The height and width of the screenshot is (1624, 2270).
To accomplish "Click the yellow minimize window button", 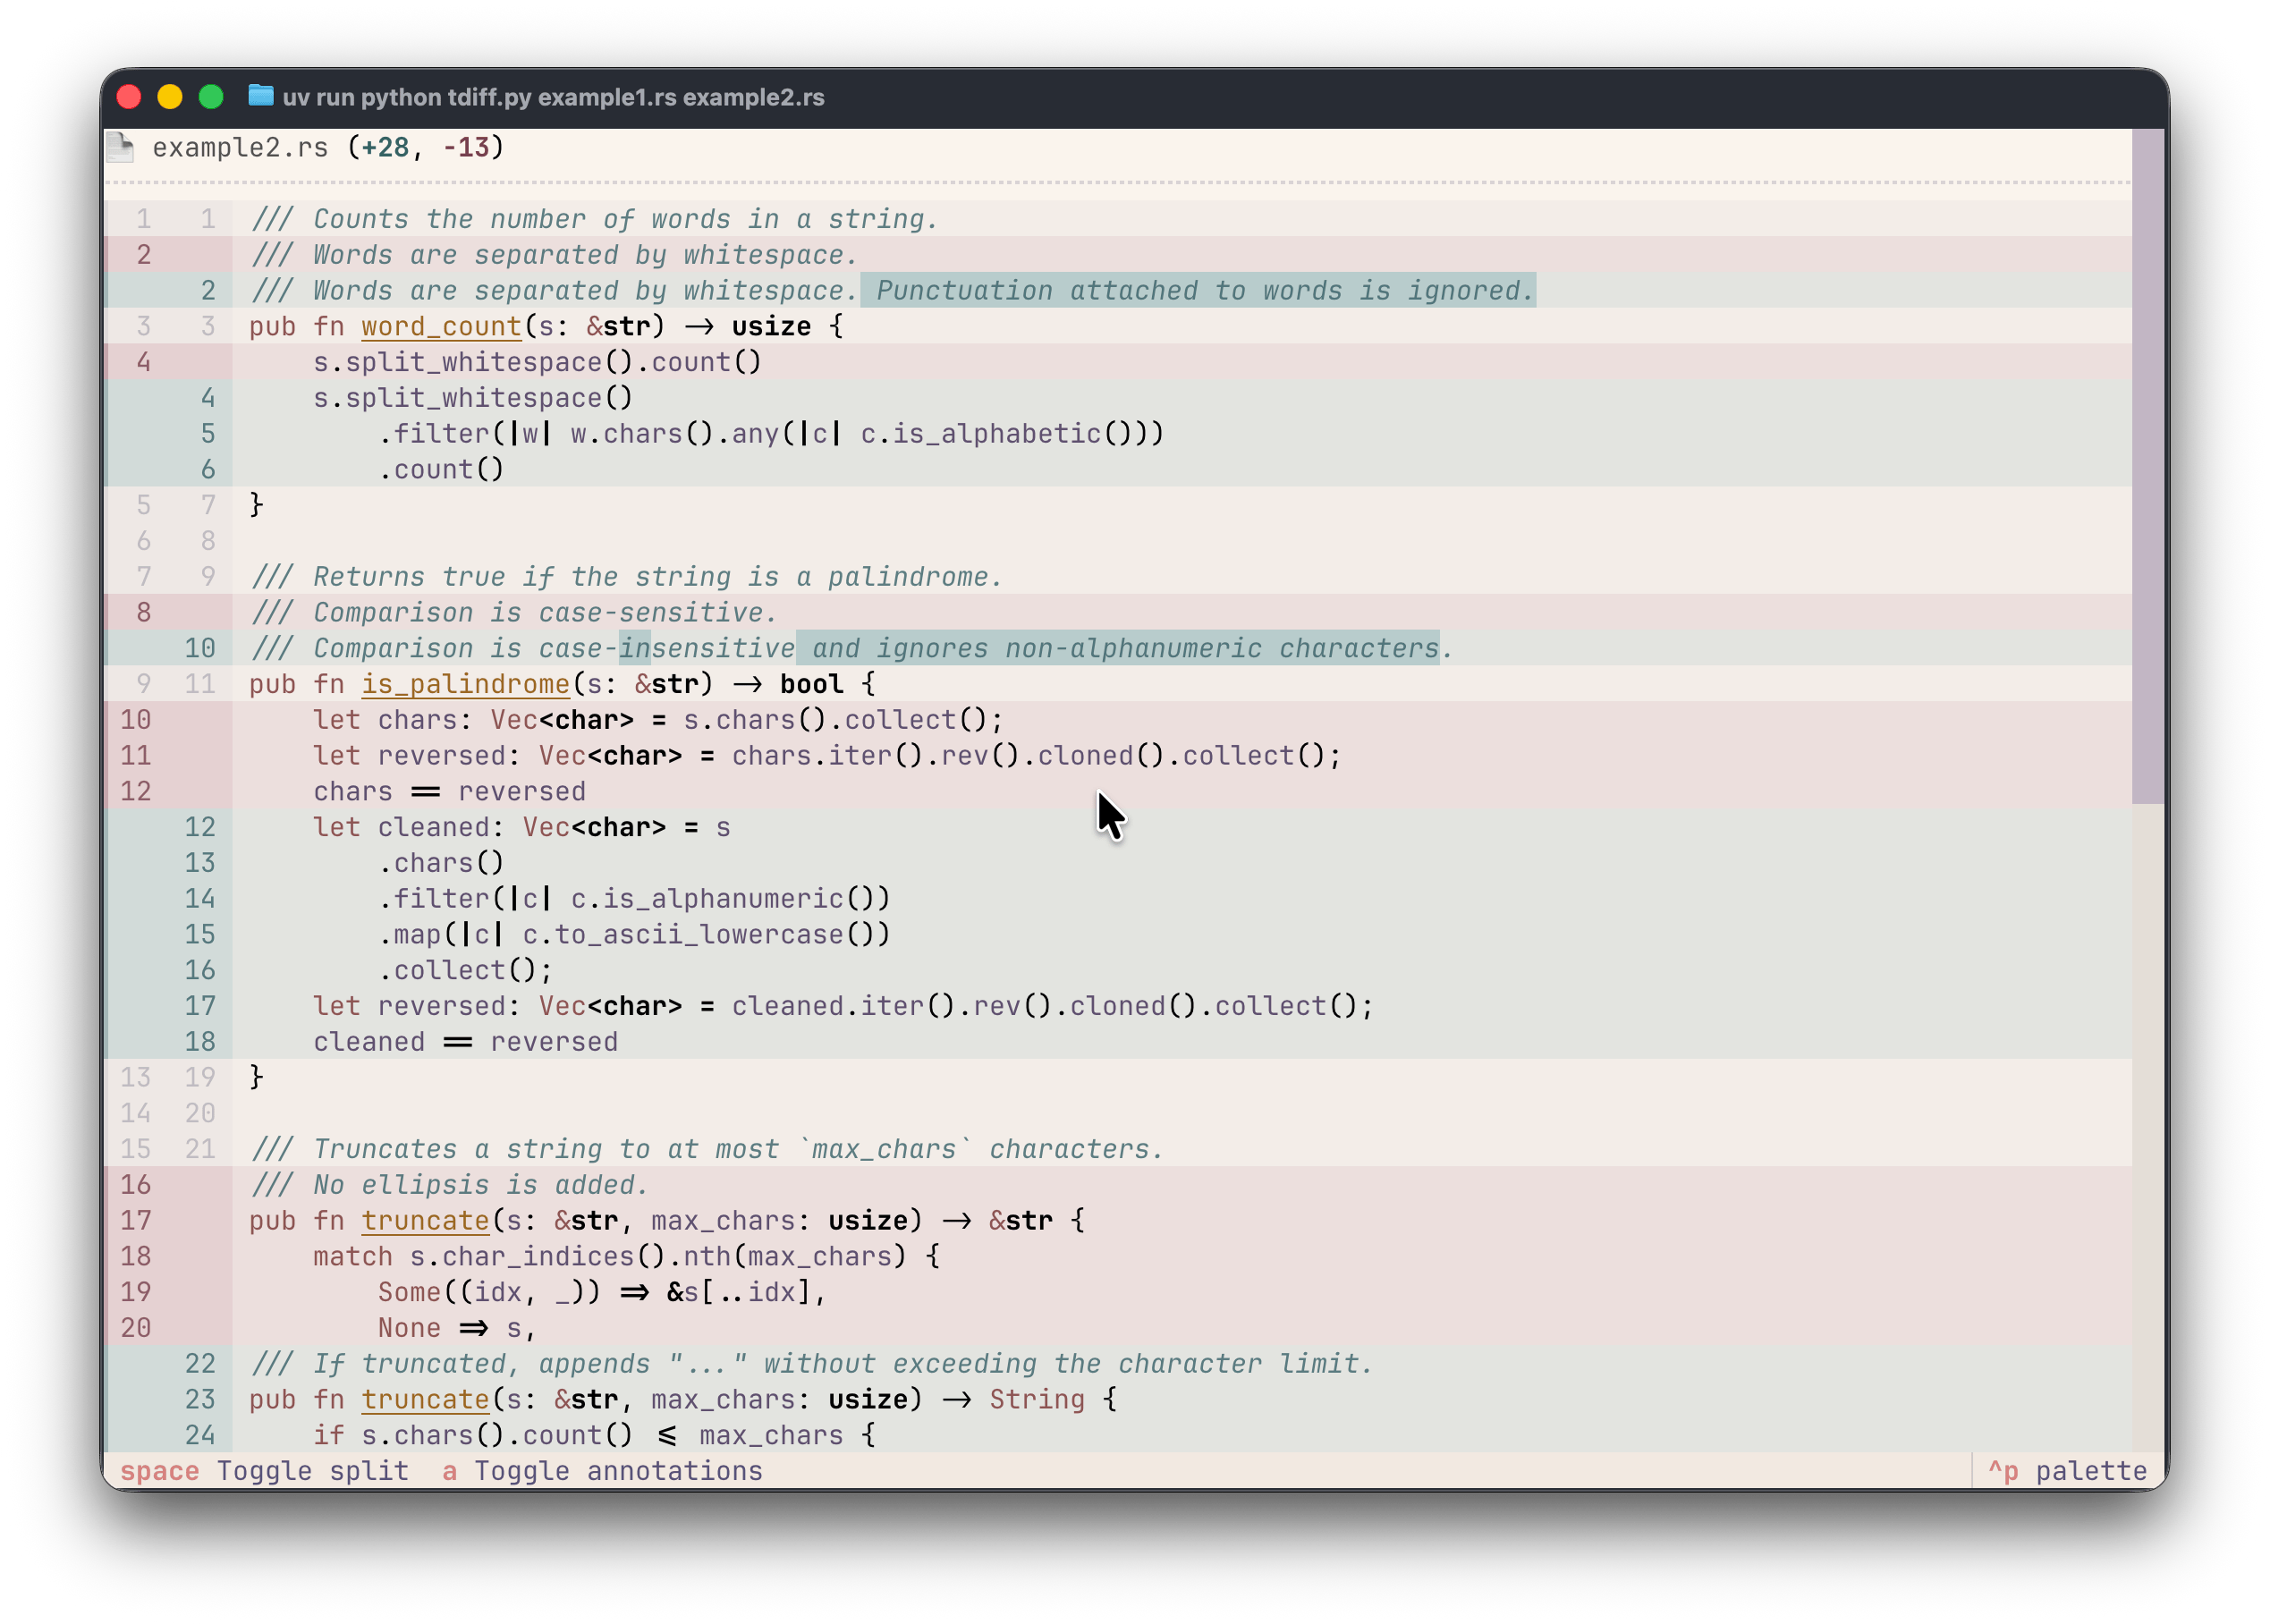I will 170,96.
